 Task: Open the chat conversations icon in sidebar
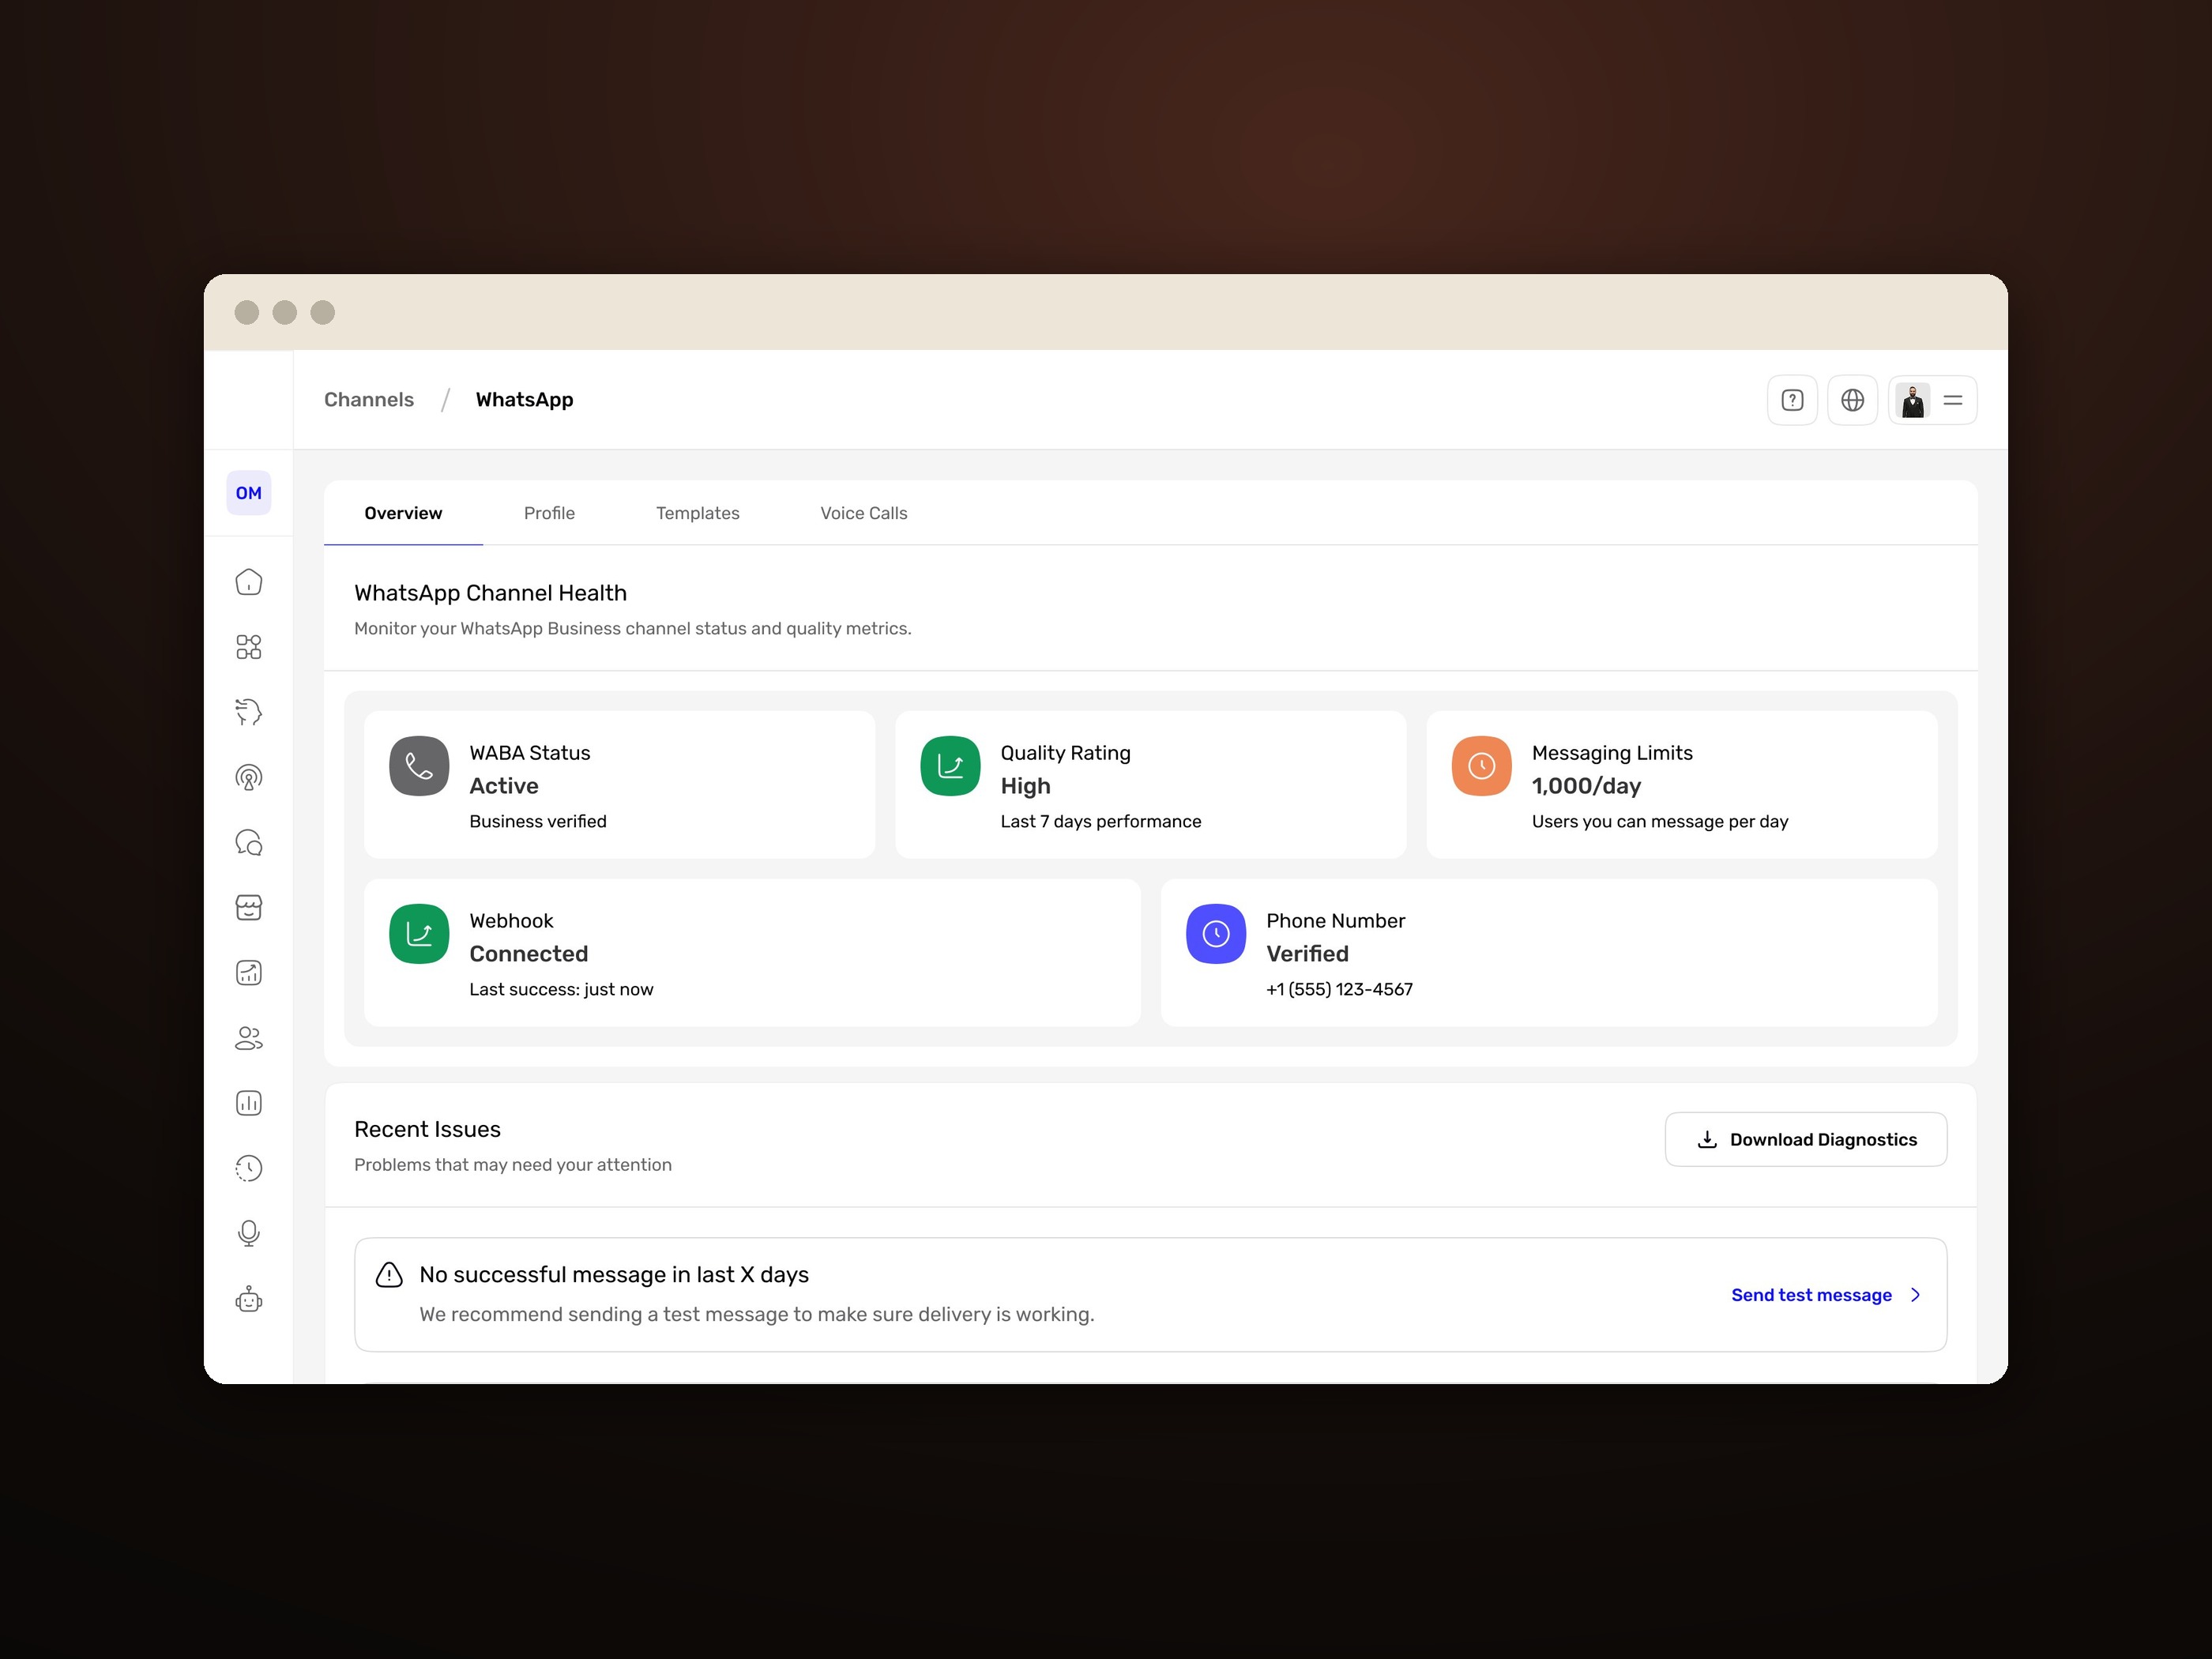coord(248,842)
